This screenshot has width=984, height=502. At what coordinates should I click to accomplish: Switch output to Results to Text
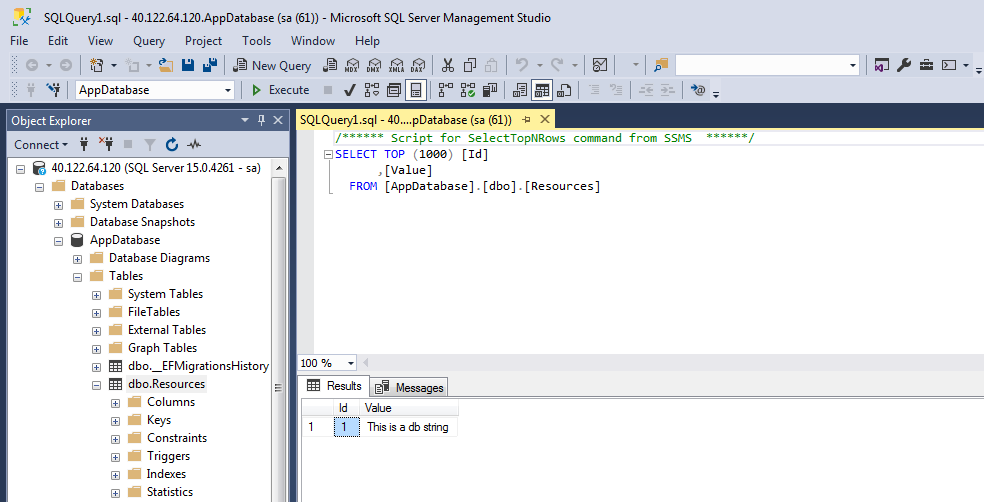(520, 90)
